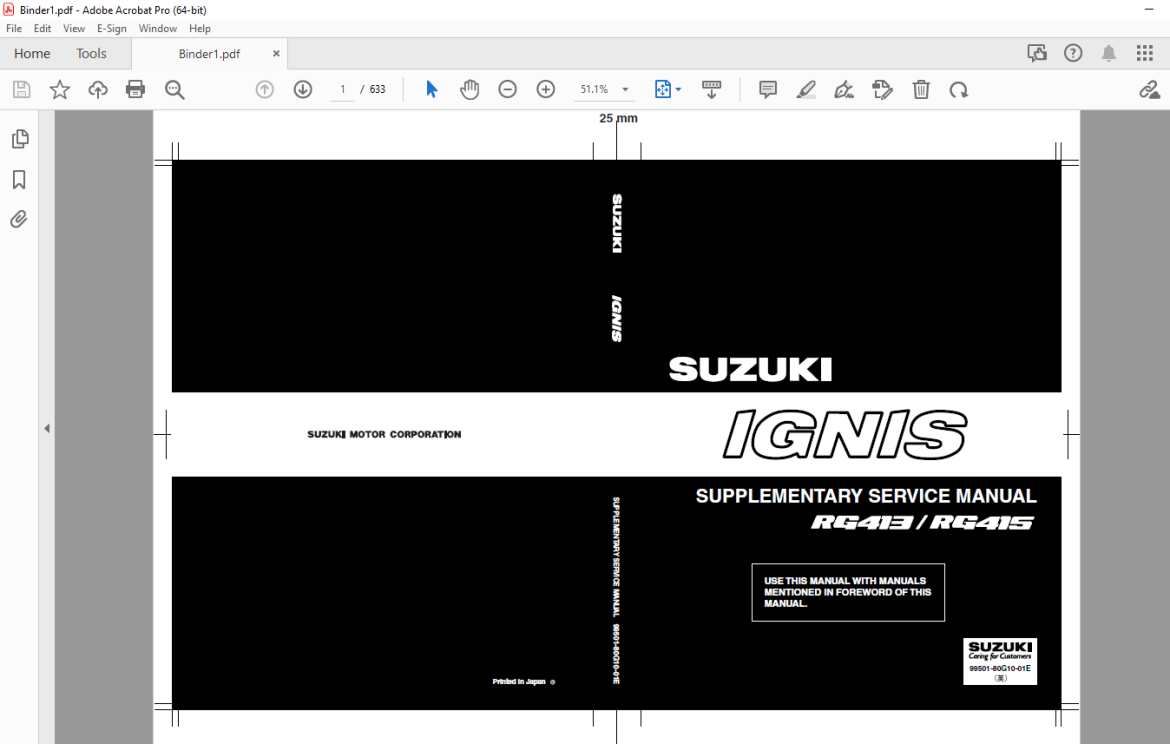This screenshot has width=1170, height=744.
Task: Open the Sign document pen tool
Action: tap(844, 90)
